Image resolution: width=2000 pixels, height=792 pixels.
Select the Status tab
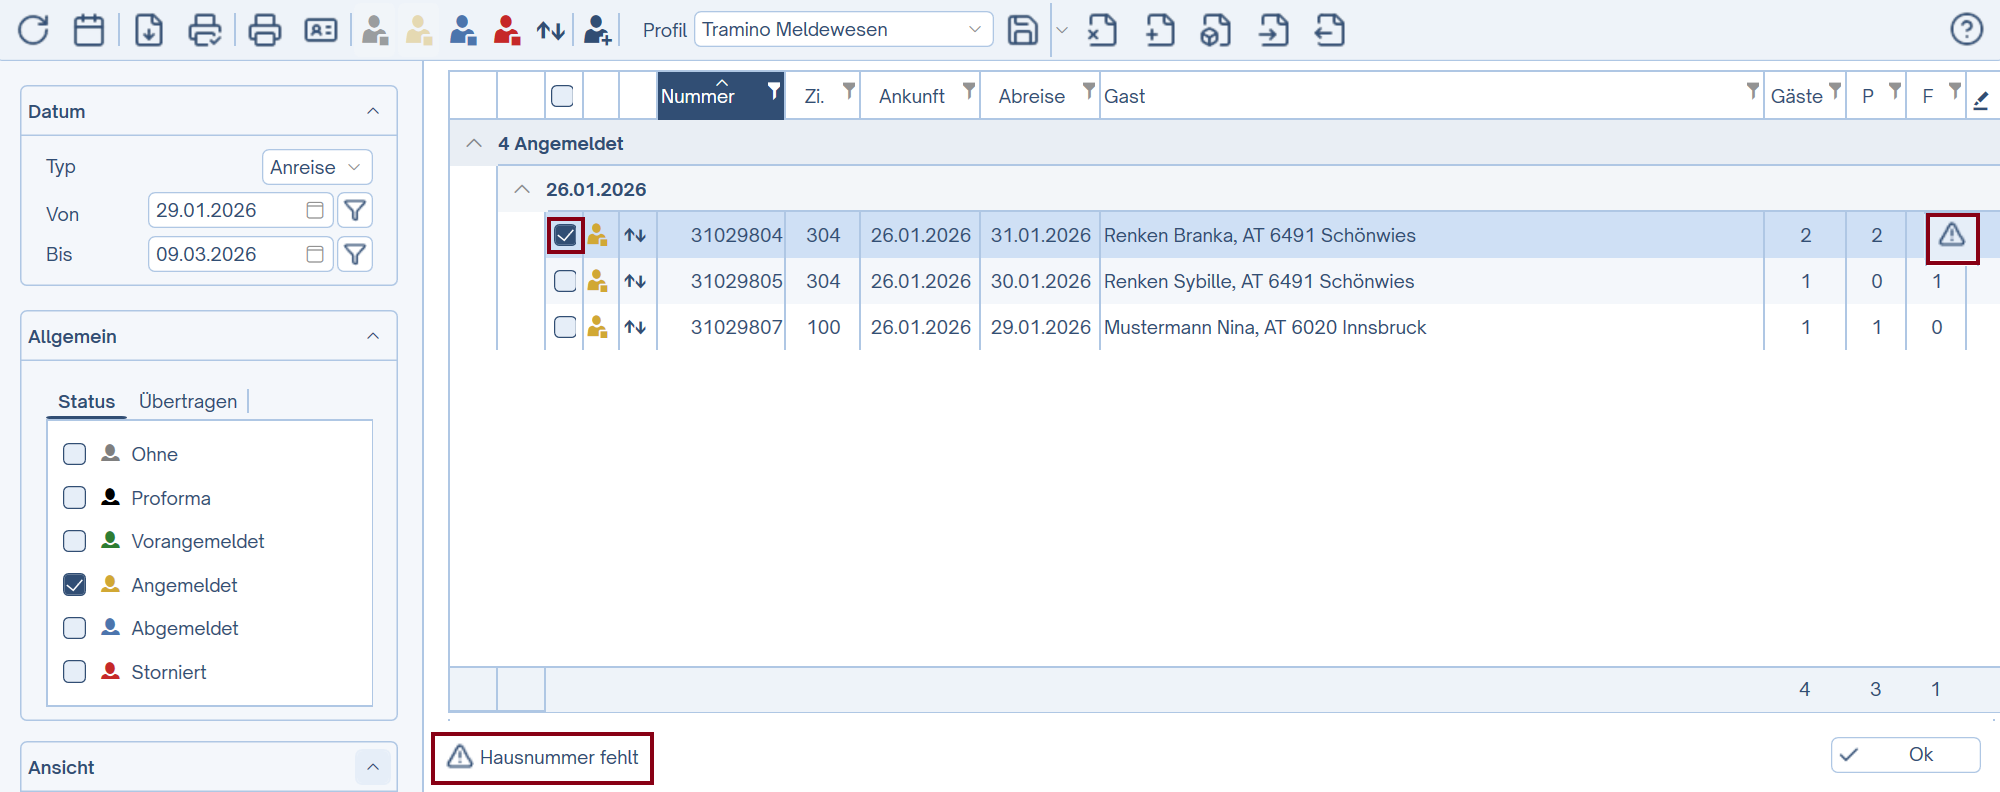(86, 401)
